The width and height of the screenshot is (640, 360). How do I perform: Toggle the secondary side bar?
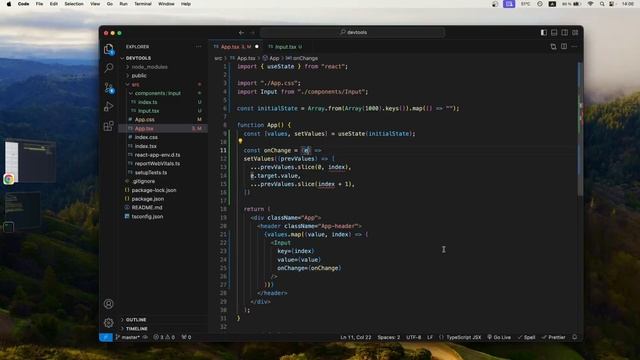[x=564, y=32]
